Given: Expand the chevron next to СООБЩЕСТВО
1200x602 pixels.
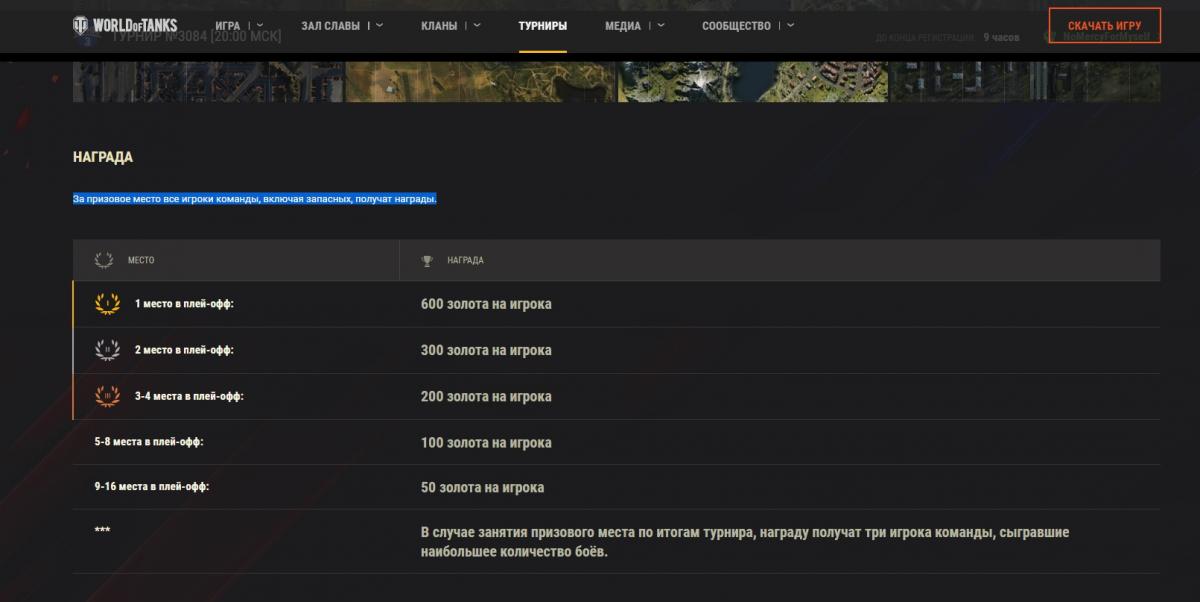Looking at the screenshot, I should 791,25.
